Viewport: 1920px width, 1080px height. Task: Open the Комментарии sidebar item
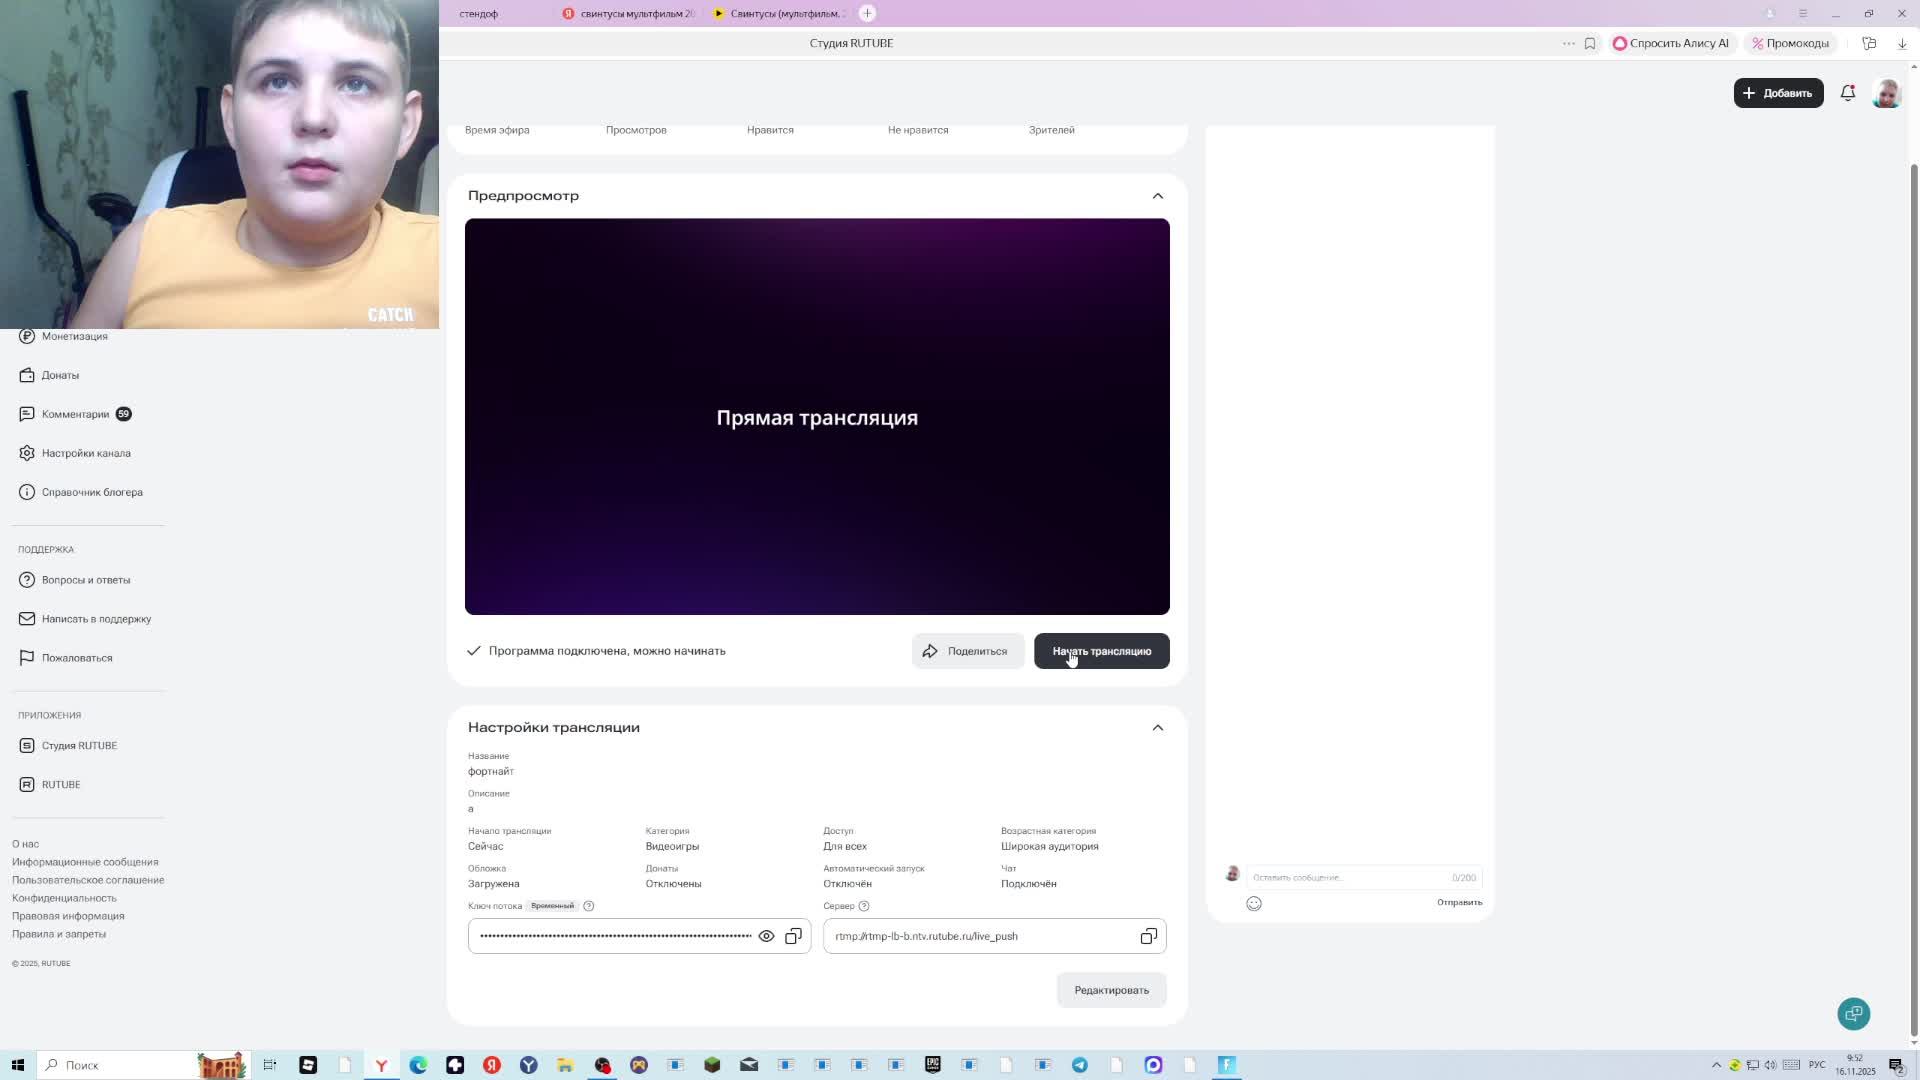point(75,414)
